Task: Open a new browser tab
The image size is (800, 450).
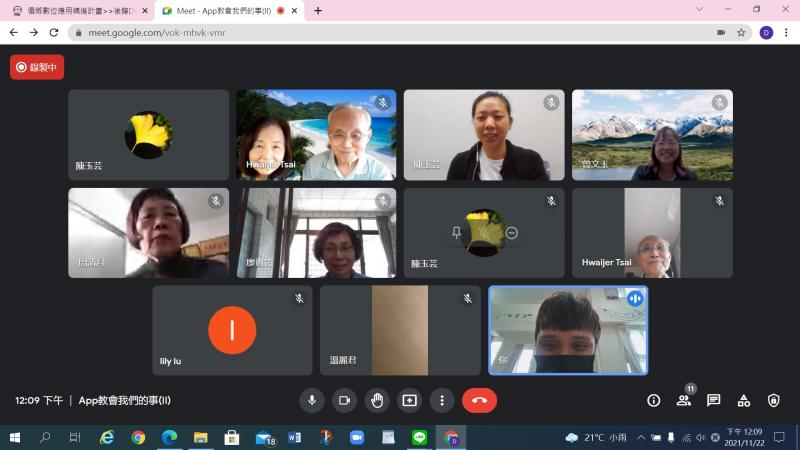Action: [x=318, y=11]
